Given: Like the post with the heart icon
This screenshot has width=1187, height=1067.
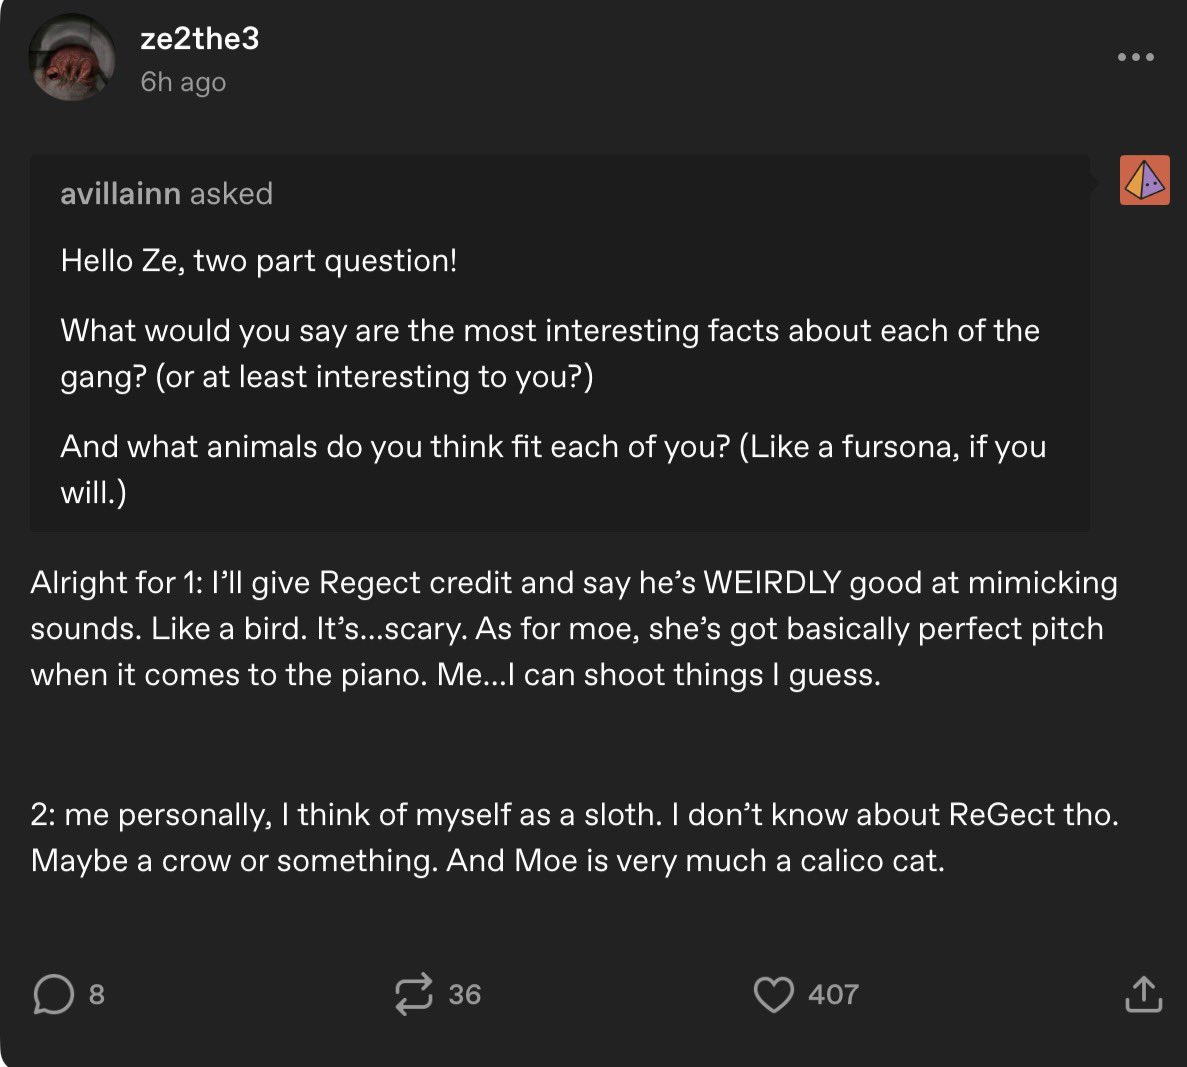Looking at the screenshot, I should pos(773,994).
